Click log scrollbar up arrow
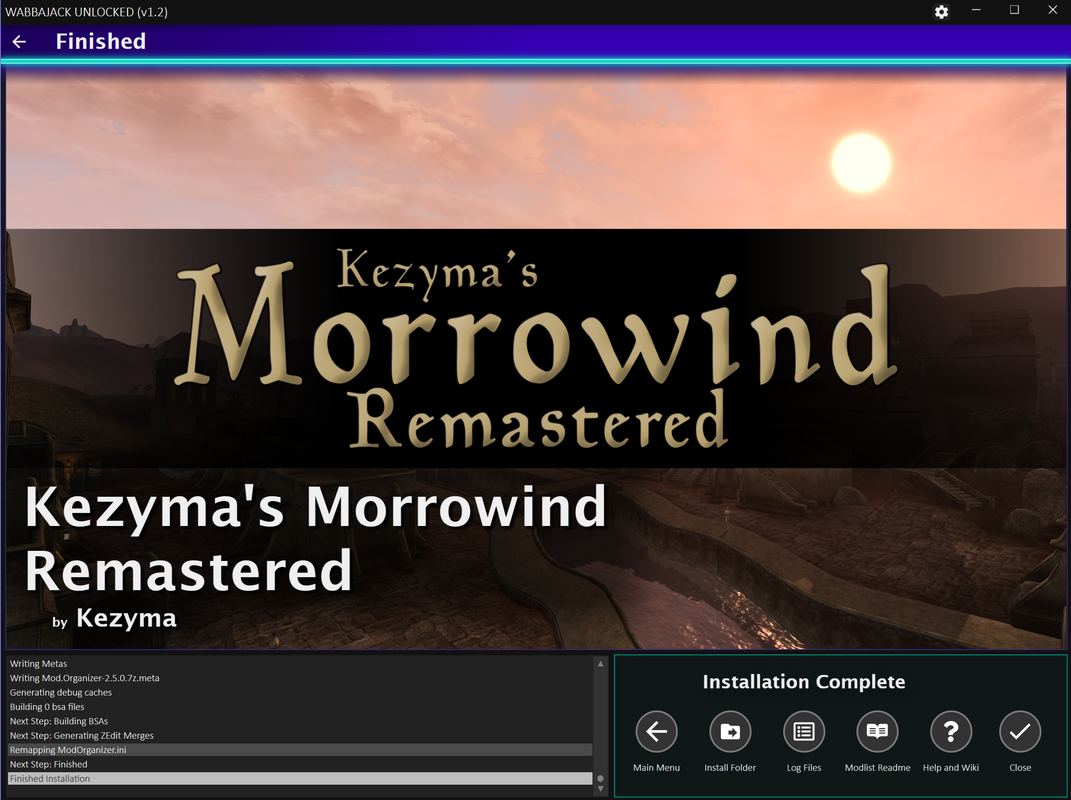Viewport: 1071px width, 800px height. point(600,663)
